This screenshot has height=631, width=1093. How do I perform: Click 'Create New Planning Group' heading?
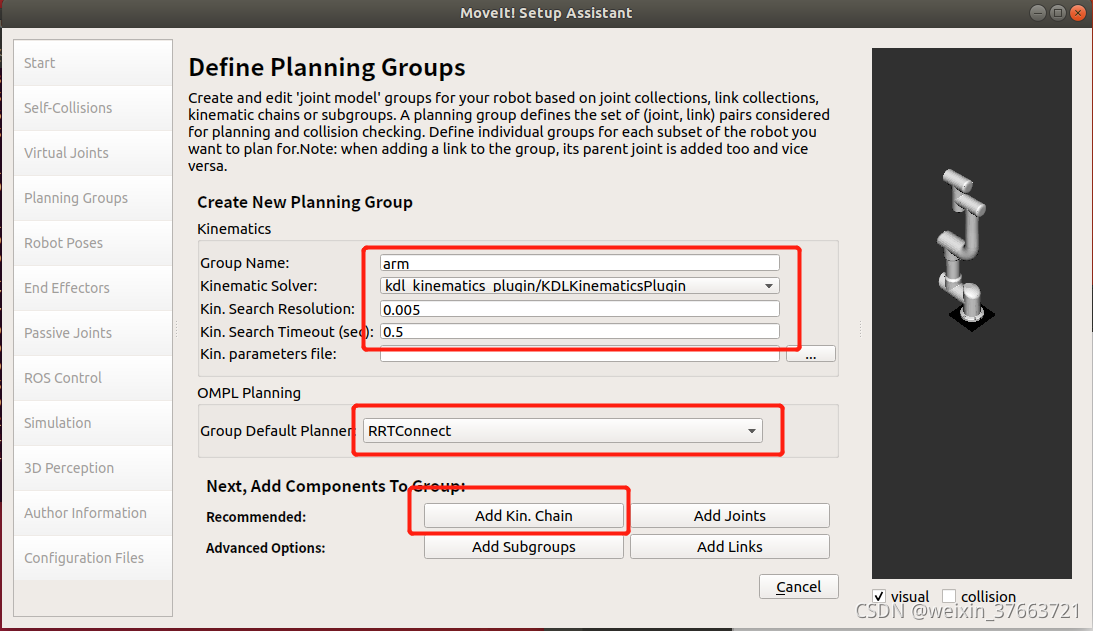(x=305, y=202)
